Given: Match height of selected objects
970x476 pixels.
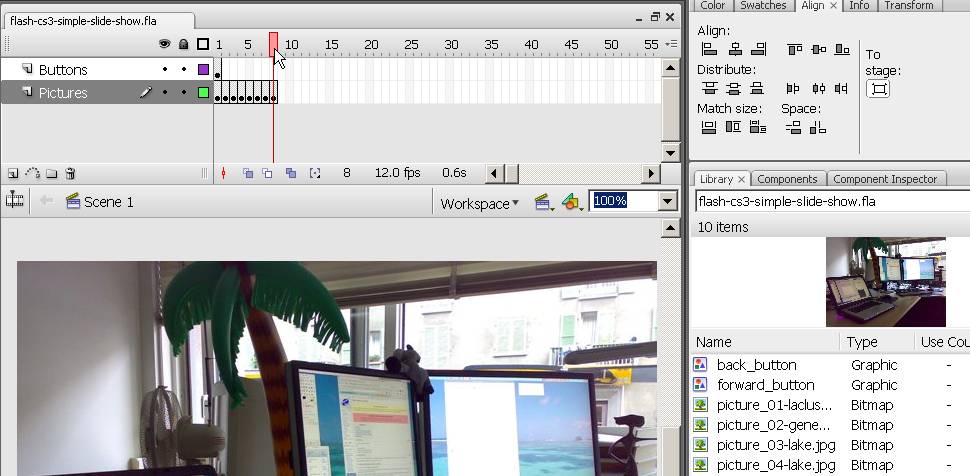Looking at the screenshot, I should [733, 128].
